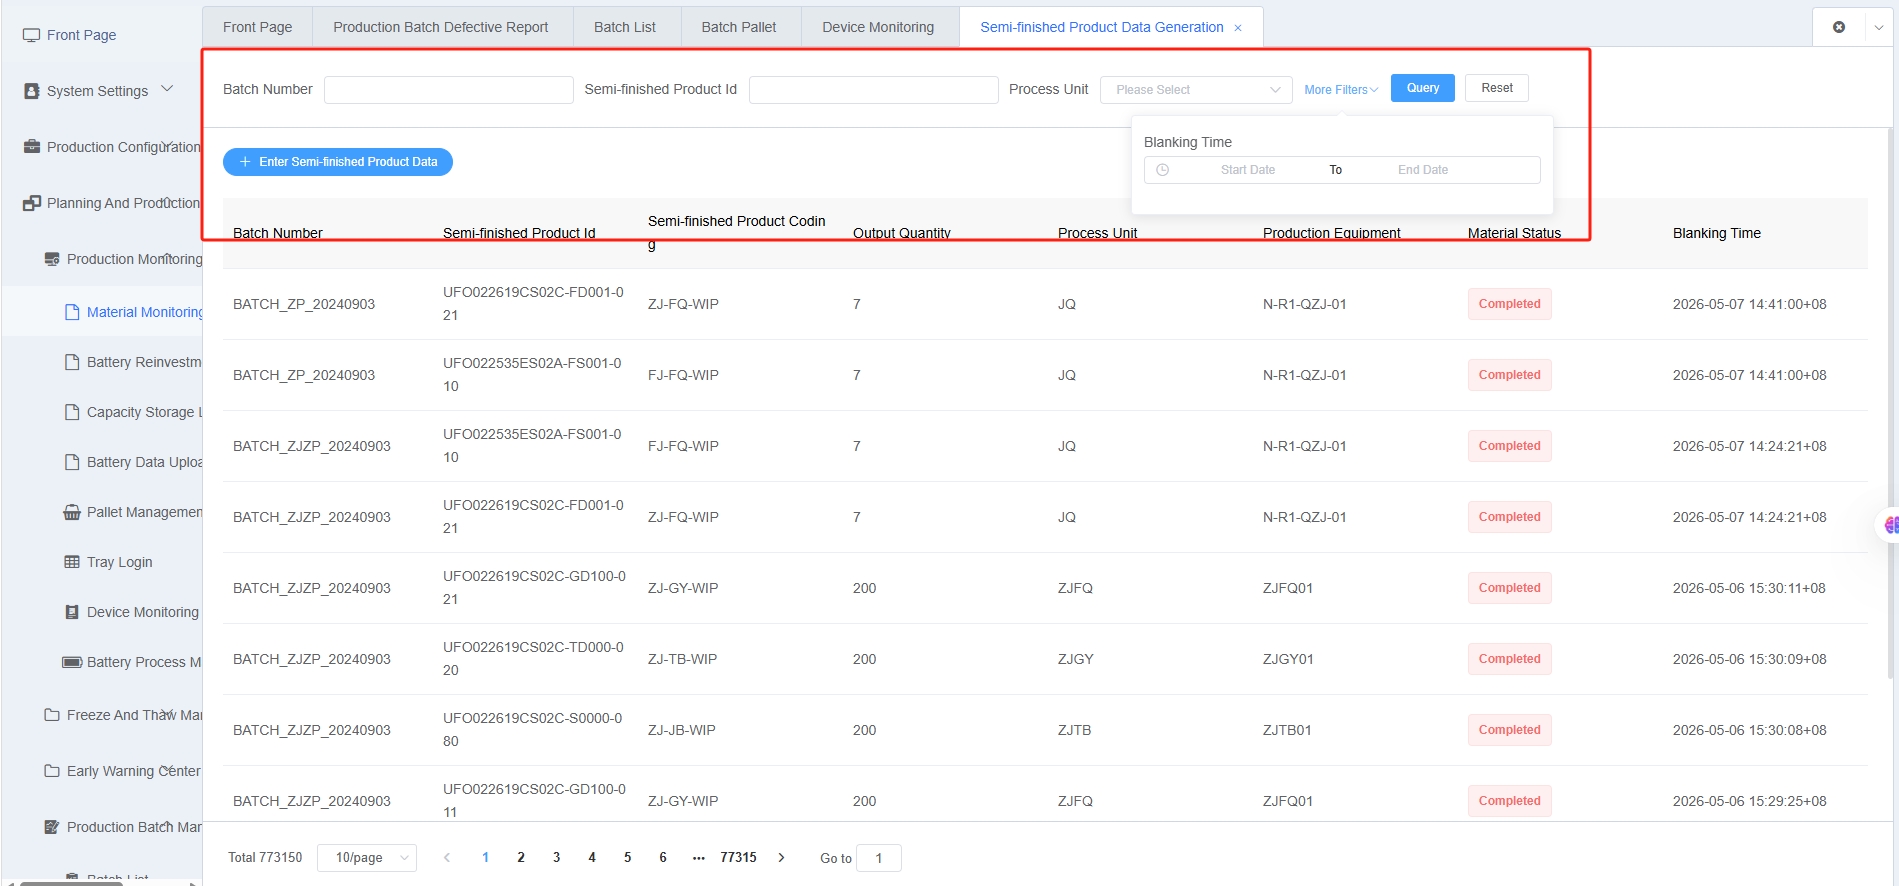Go to page 4
Screen dimensions: 1899x886
[x=592, y=858]
